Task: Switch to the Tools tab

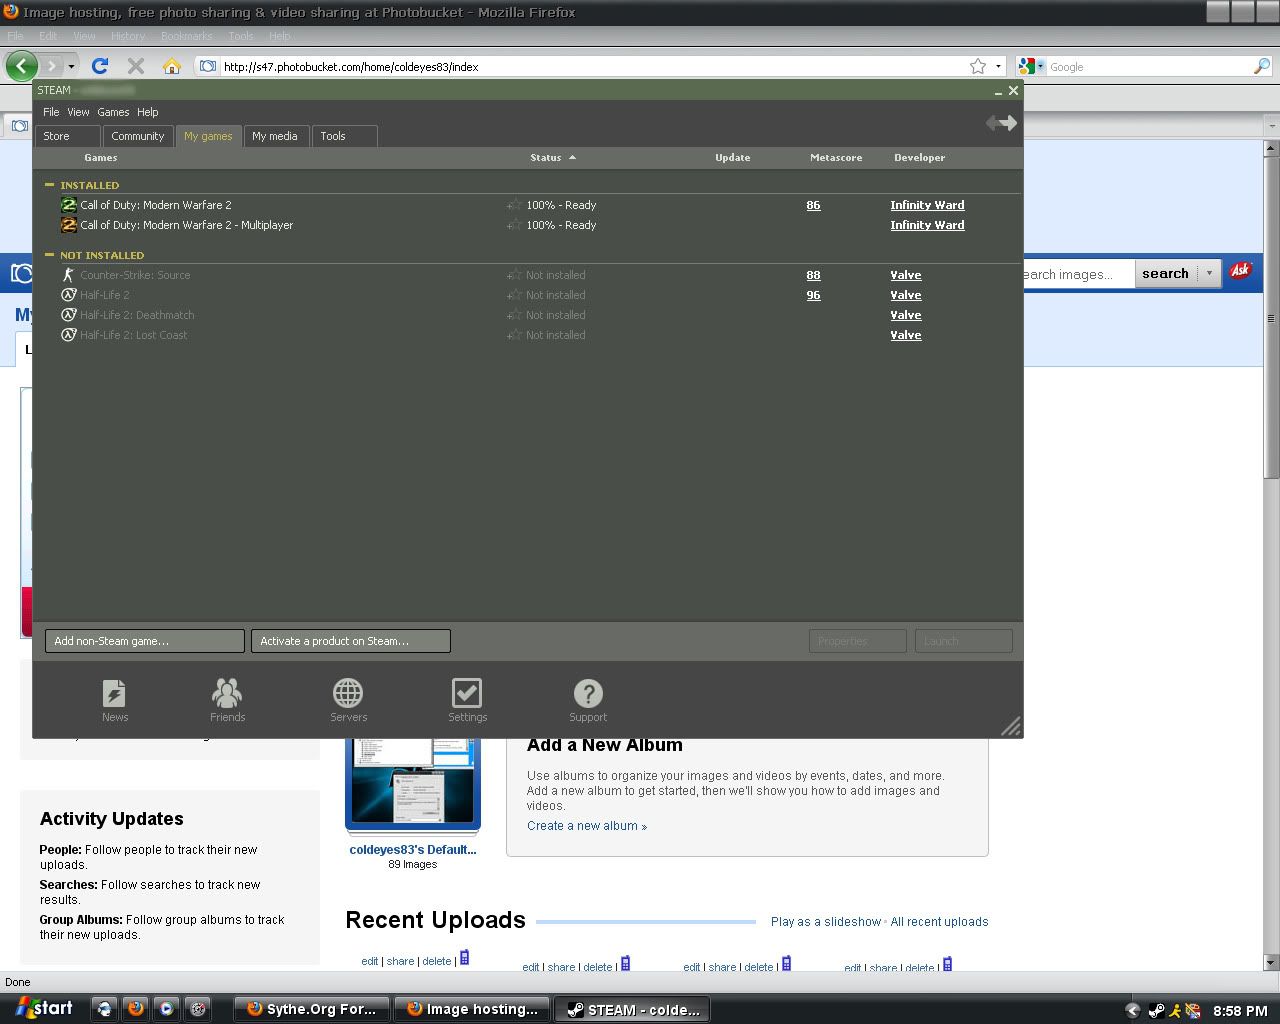Action: coord(345,136)
